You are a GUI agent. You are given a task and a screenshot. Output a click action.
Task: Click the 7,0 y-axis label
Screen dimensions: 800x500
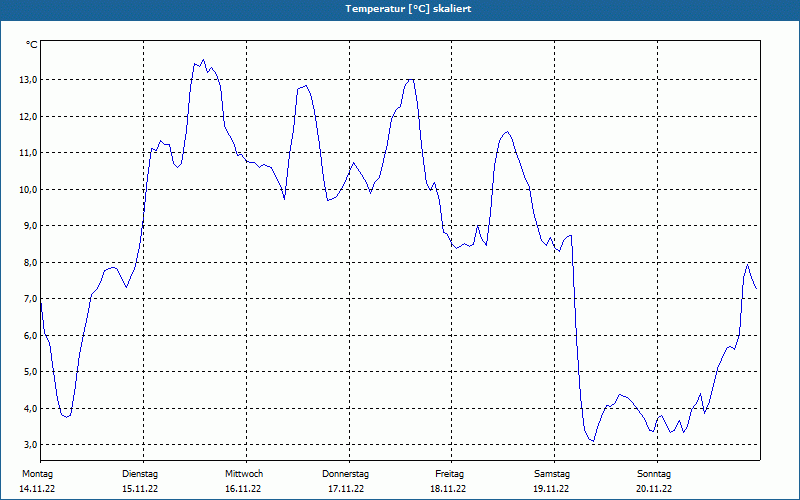pyautogui.click(x=31, y=298)
